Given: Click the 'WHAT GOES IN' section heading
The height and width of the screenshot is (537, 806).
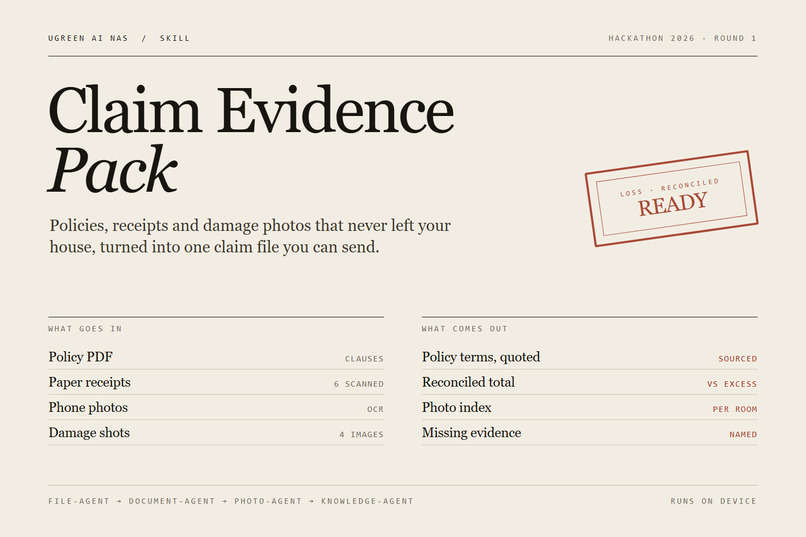Looking at the screenshot, I should click(85, 329).
